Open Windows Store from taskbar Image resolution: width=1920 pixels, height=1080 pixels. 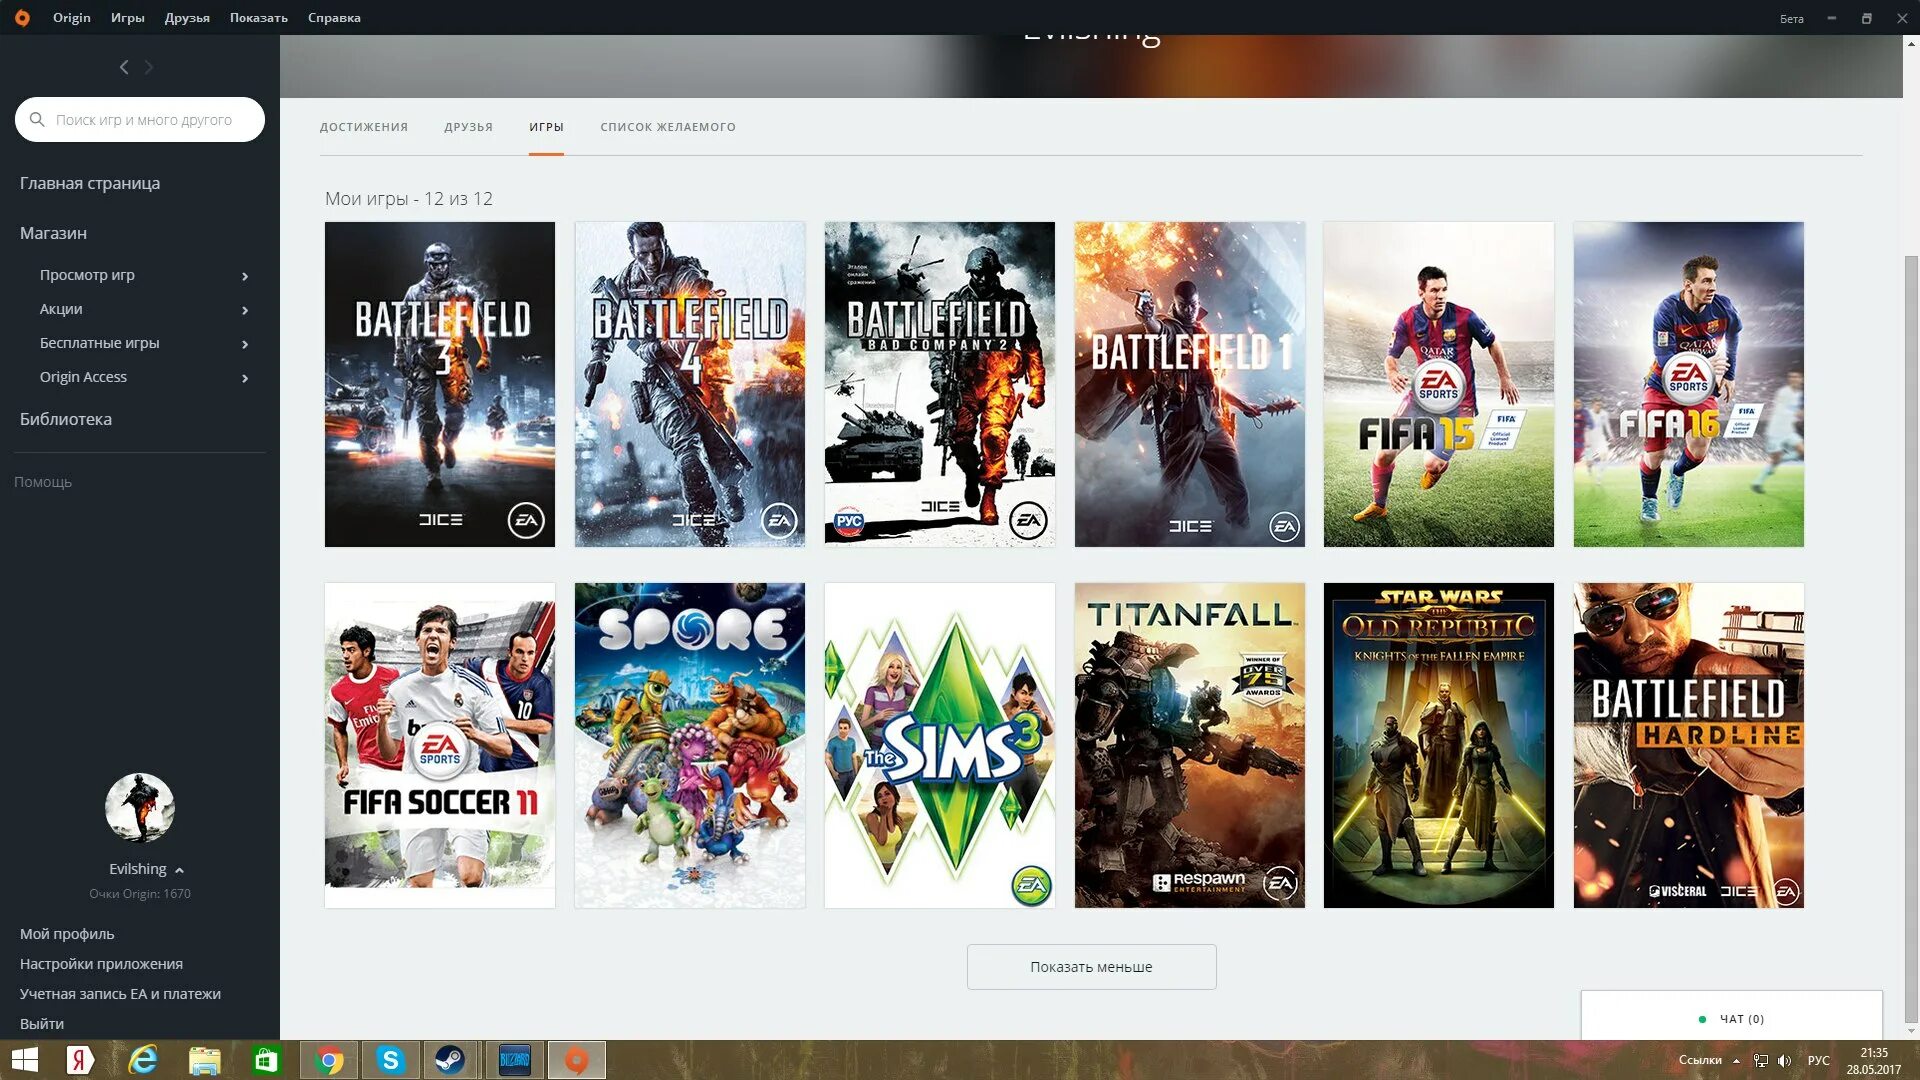[x=266, y=1060]
